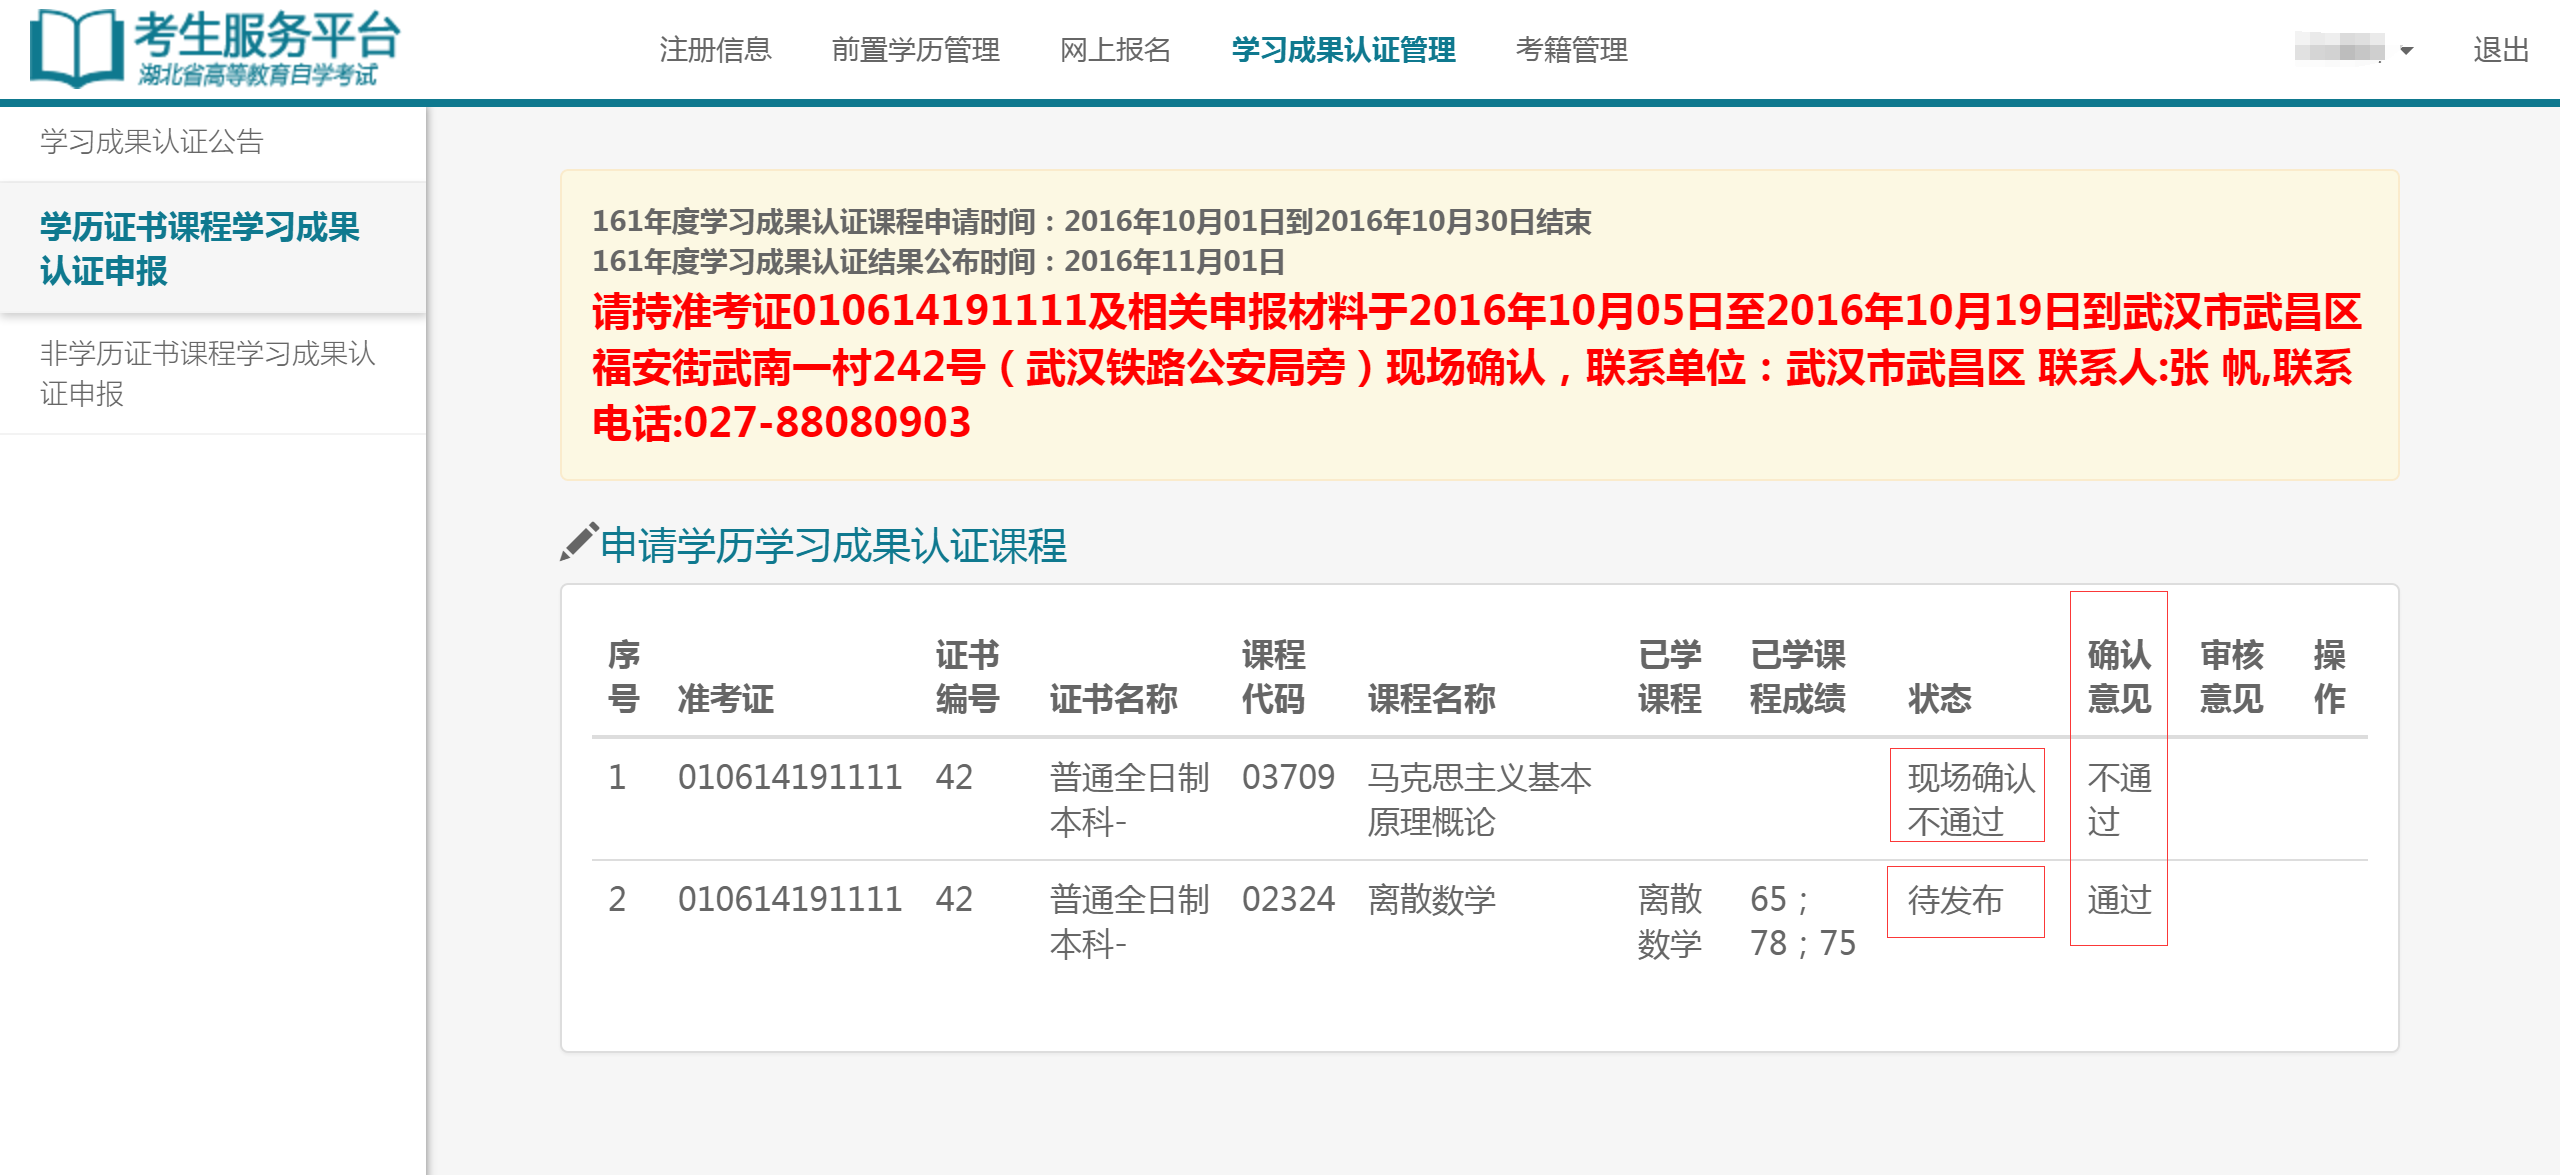Screen dimensions: 2560x1175
Task: Expand the user account dropdown arrow
Action: pyautogui.click(x=2406, y=51)
